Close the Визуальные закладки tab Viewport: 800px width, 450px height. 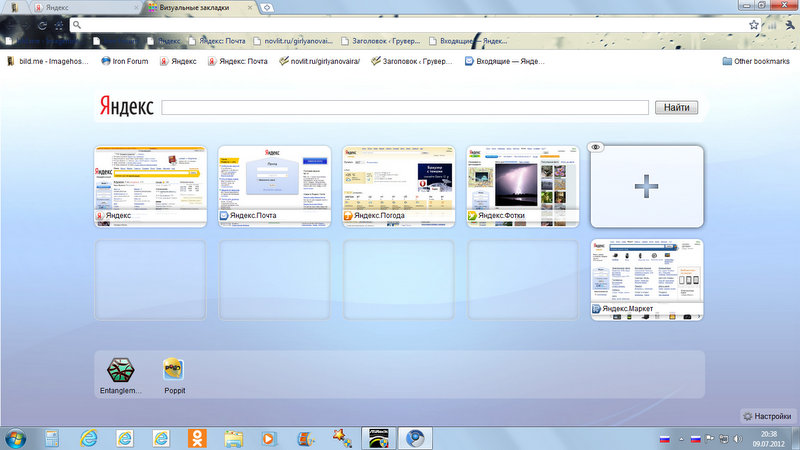point(250,8)
